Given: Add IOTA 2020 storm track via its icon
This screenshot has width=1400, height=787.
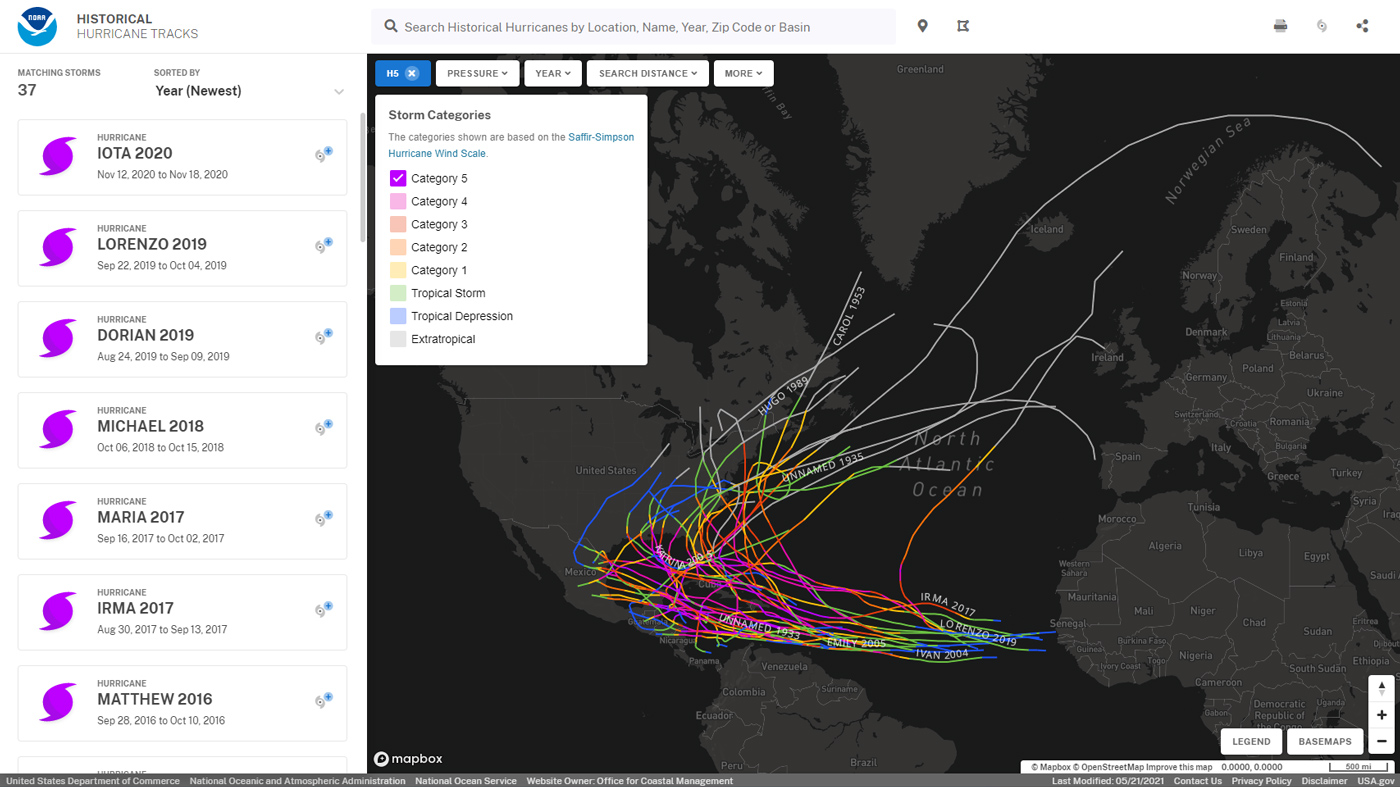Looking at the screenshot, I should point(323,154).
